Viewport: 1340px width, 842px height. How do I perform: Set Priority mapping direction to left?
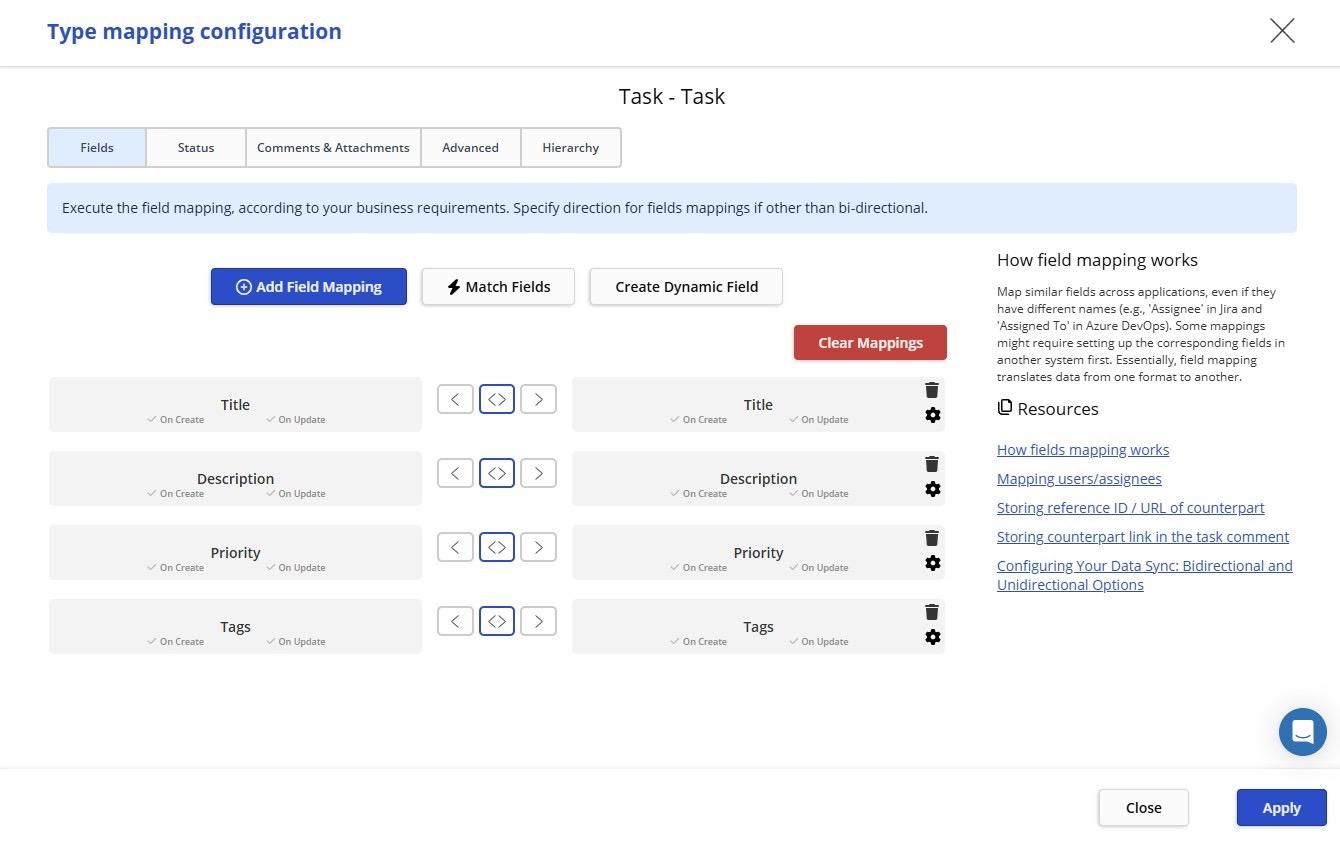point(455,547)
